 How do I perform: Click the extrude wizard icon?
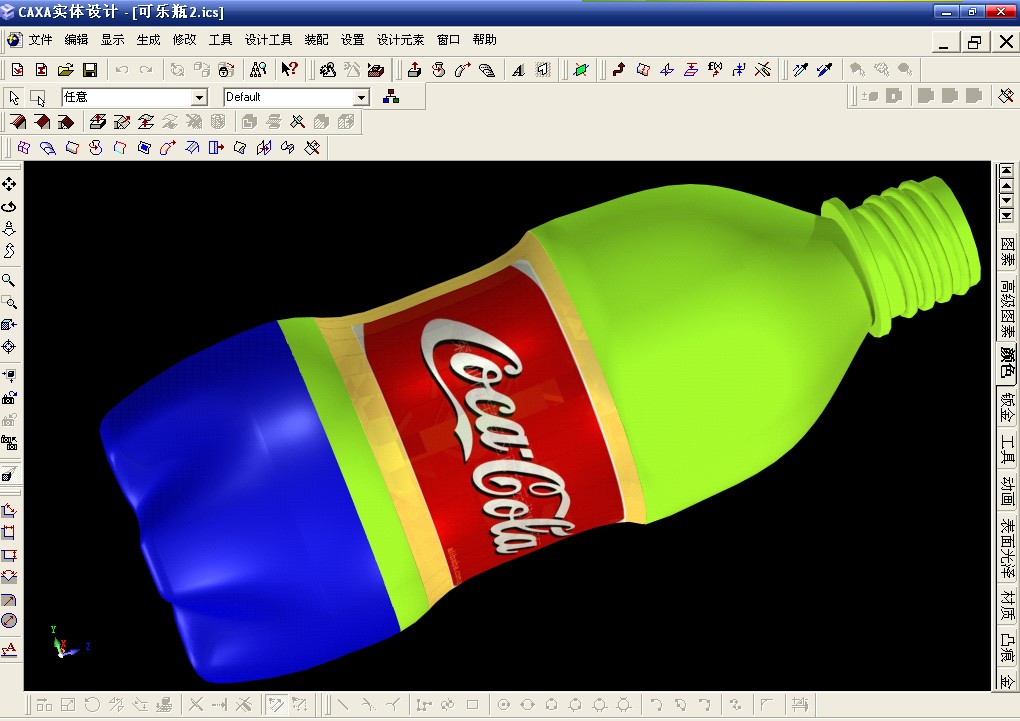point(414,70)
